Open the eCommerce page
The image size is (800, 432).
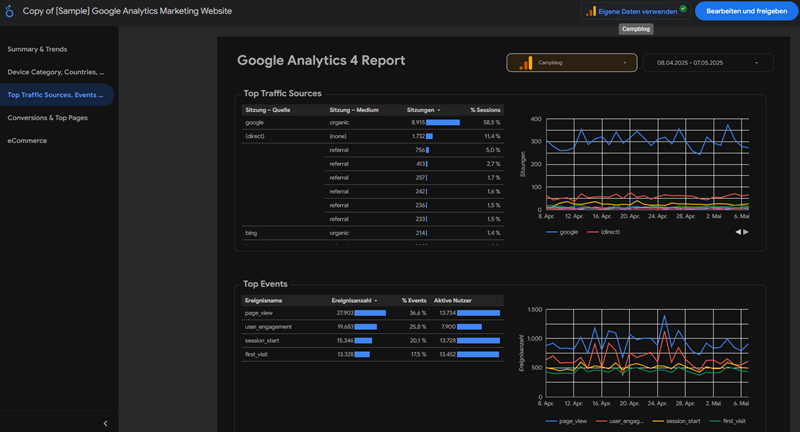coord(27,141)
